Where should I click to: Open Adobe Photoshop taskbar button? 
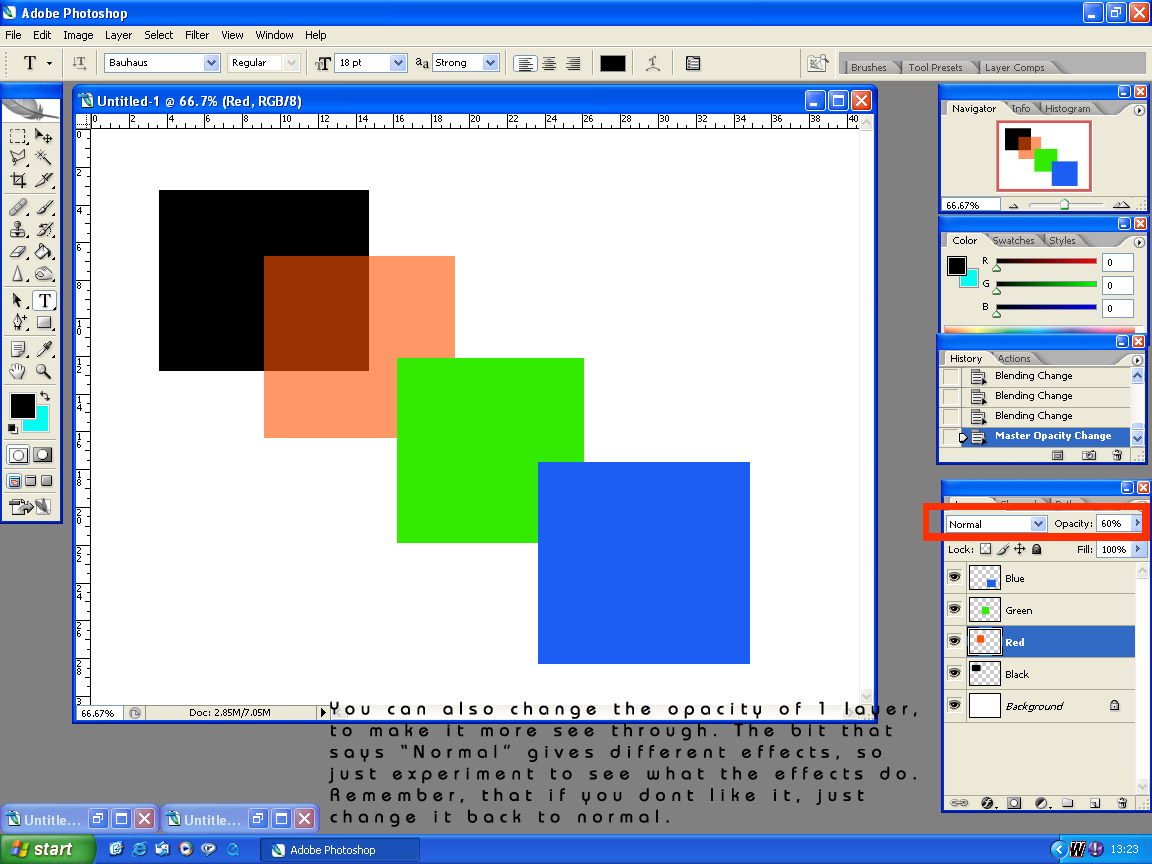(x=339, y=850)
